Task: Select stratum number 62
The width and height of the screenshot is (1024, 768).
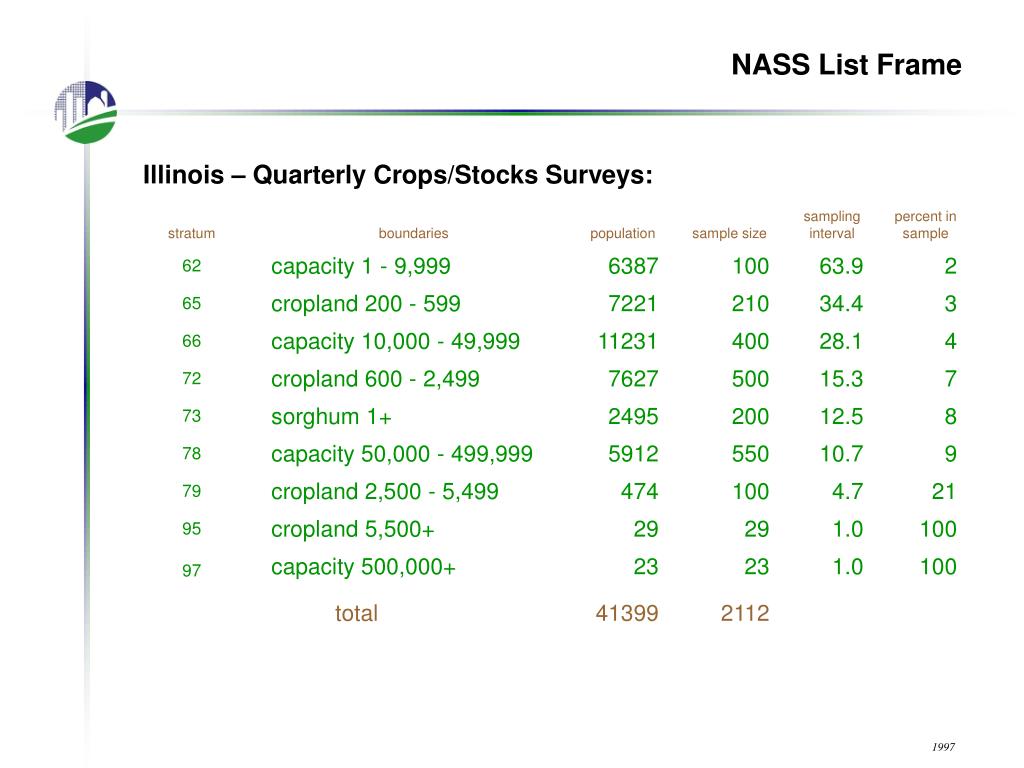Action: [191, 266]
